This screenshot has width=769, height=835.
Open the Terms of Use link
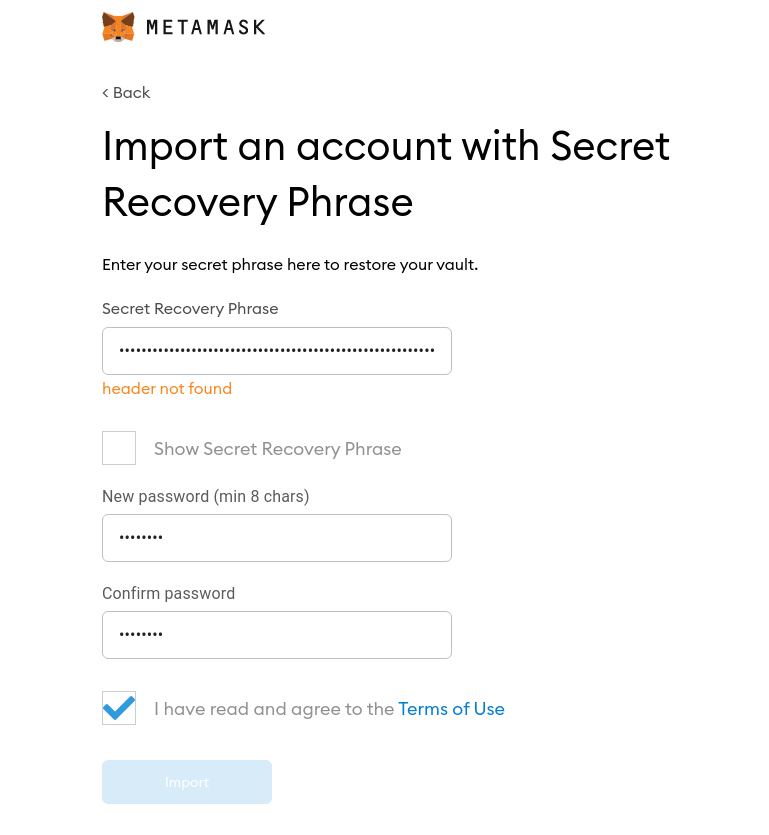click(x=451, y=709)
